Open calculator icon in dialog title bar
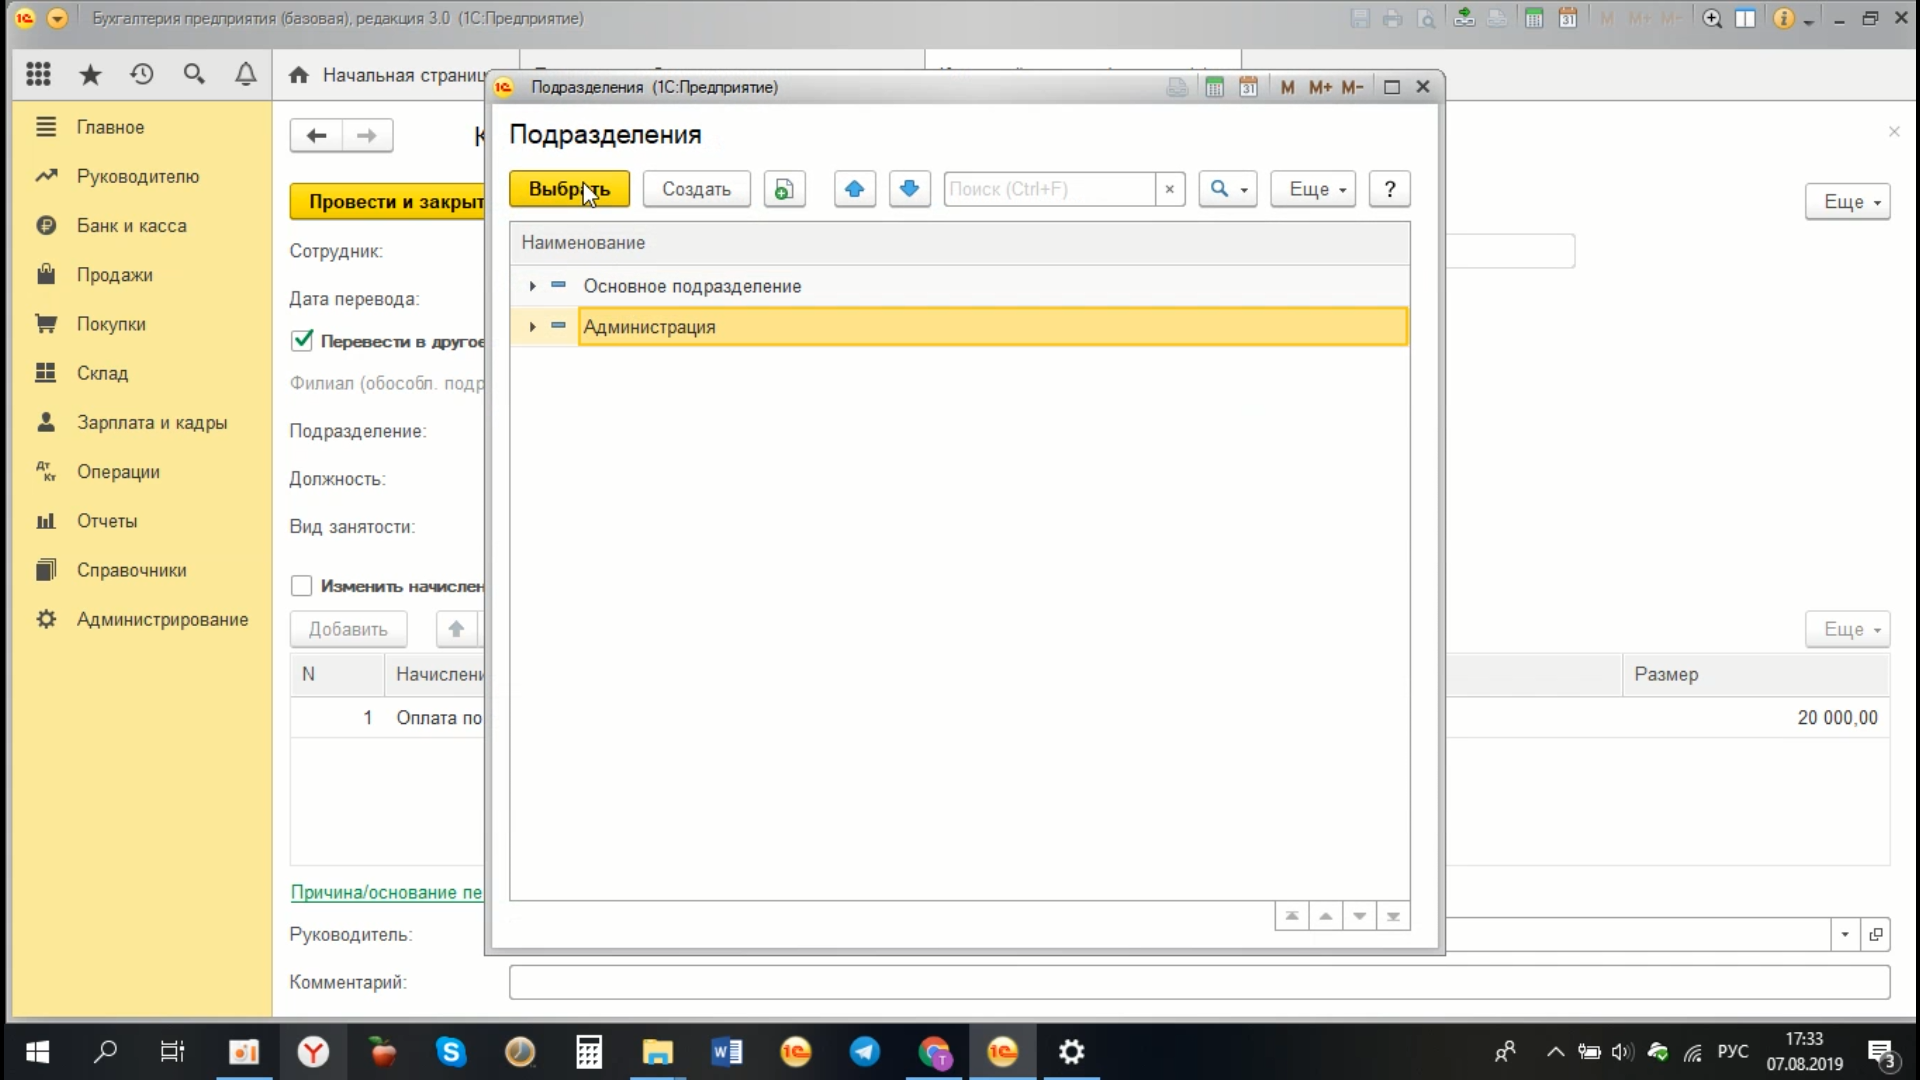Image resolution: width=1920 pixels, height=1080 pixels. click(1214, 87)
